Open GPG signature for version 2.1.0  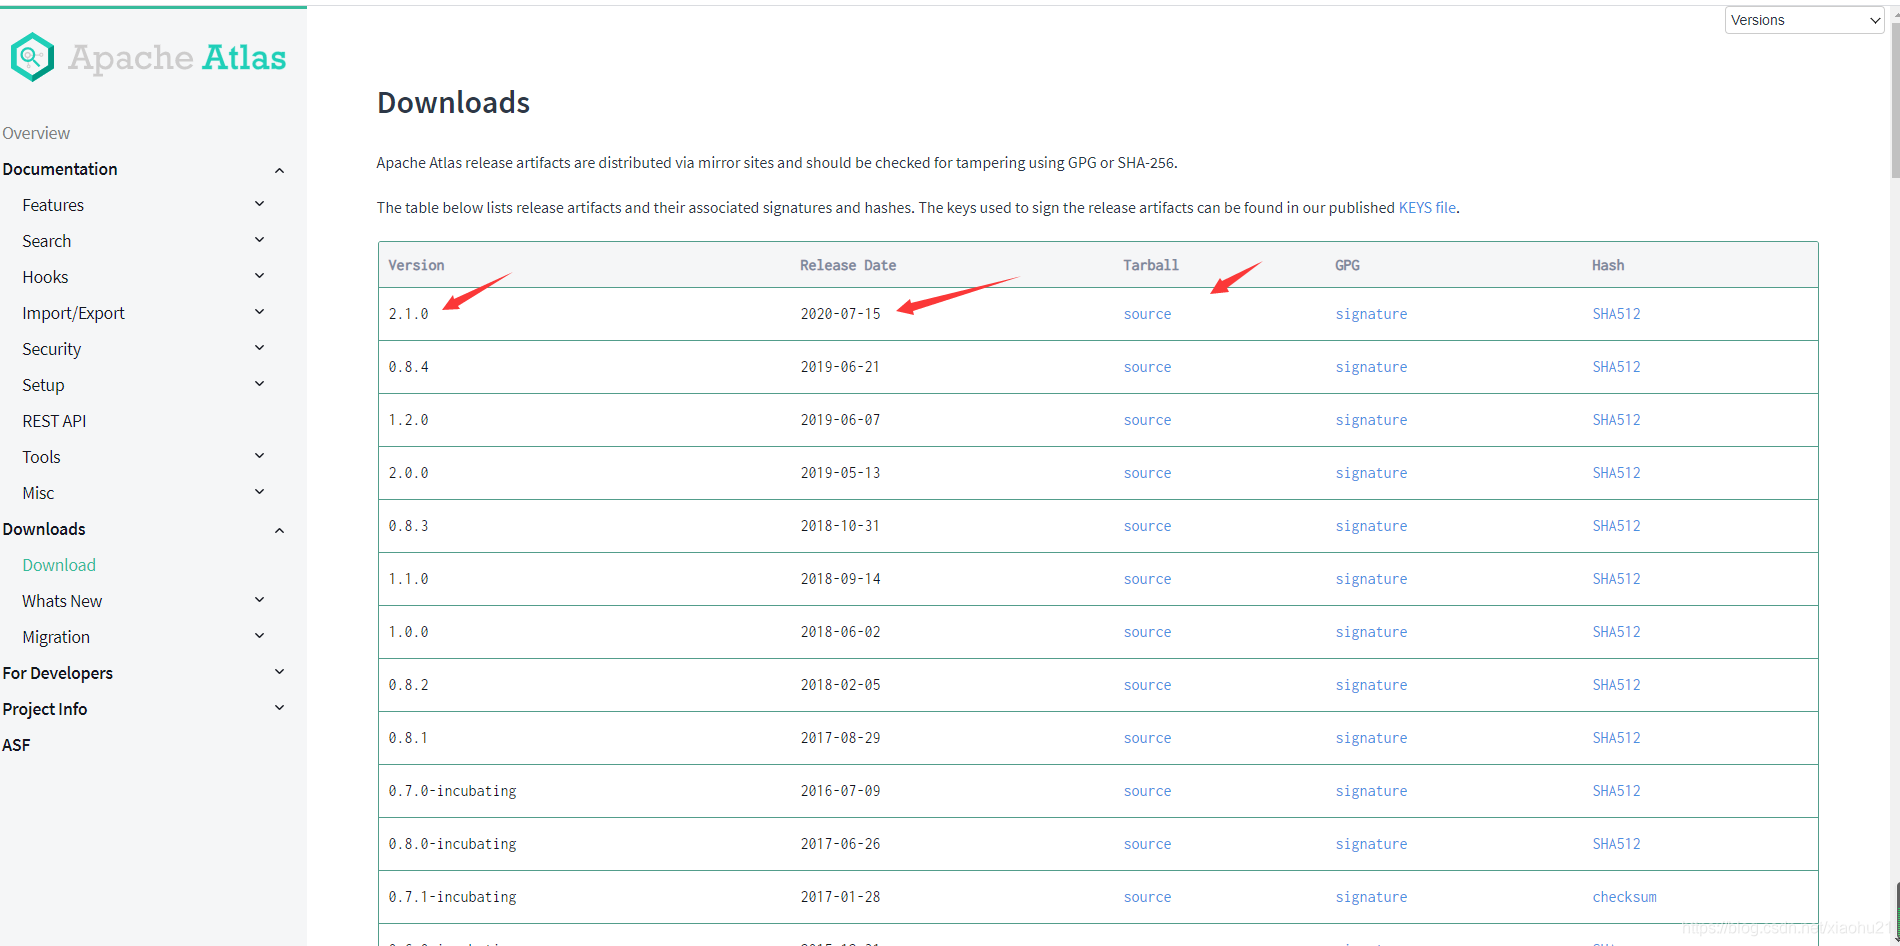coord(1371,314)
